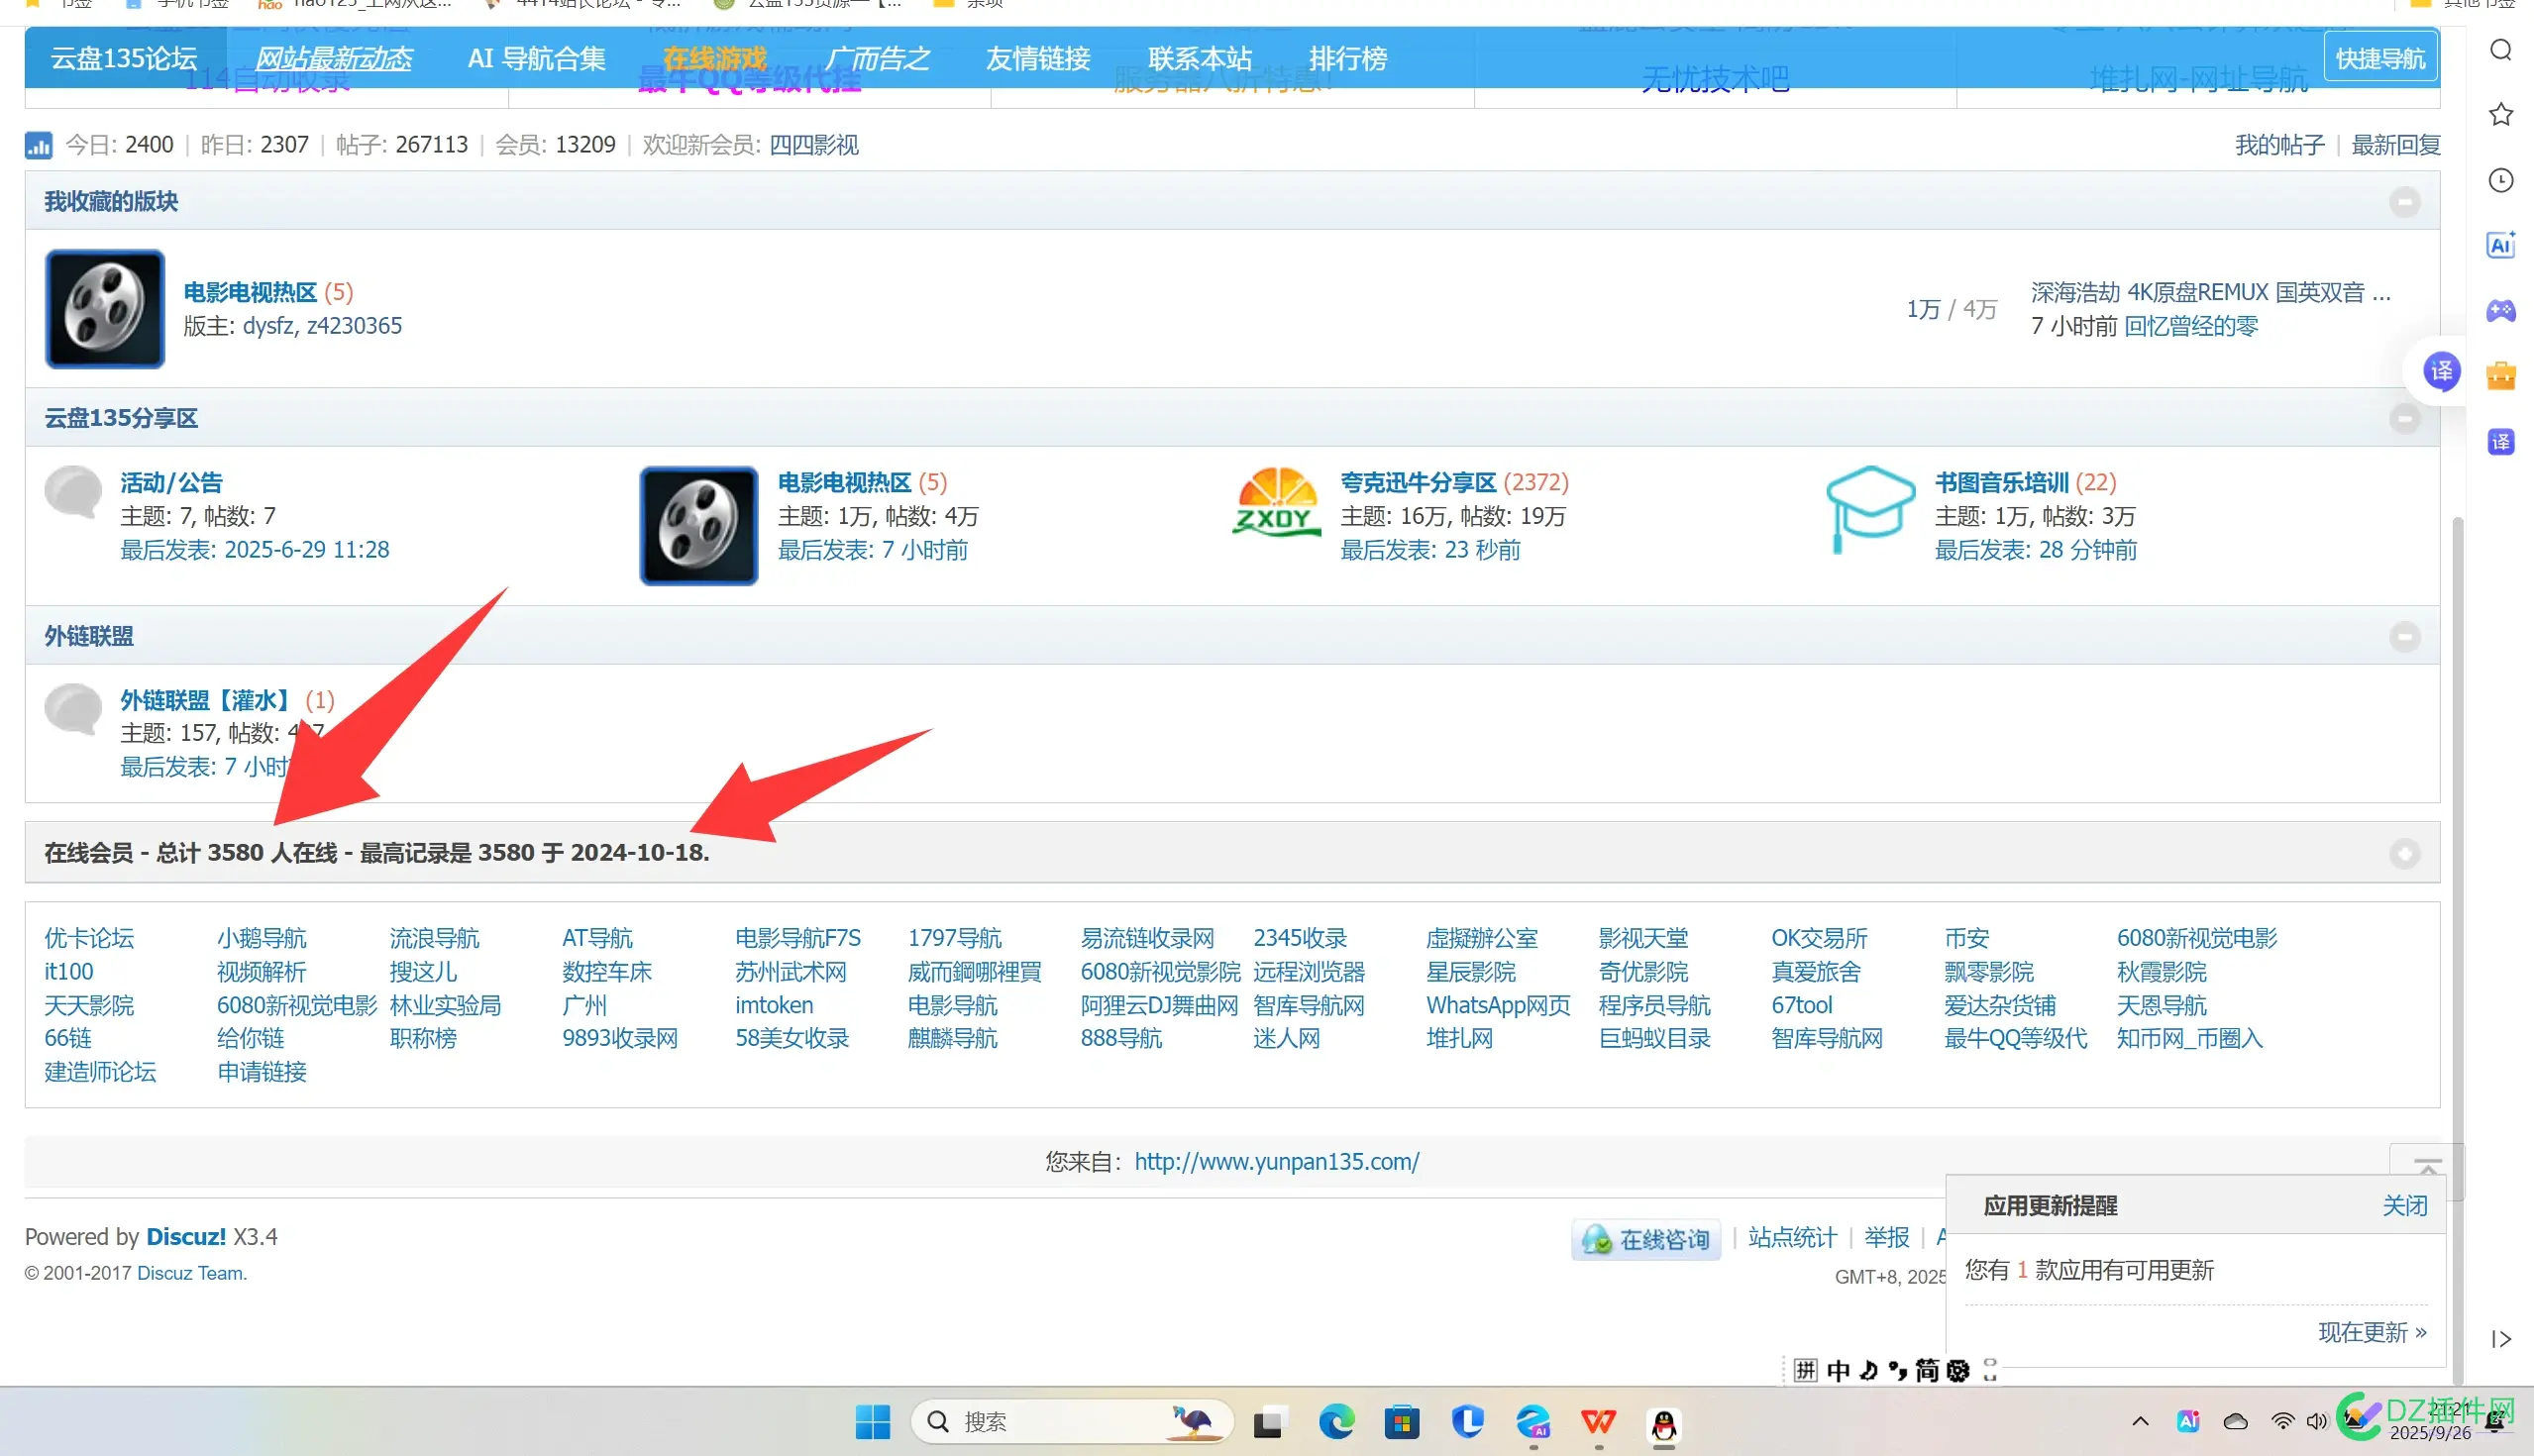Open the 优卡论坛 friend link

tap(88, 938)
